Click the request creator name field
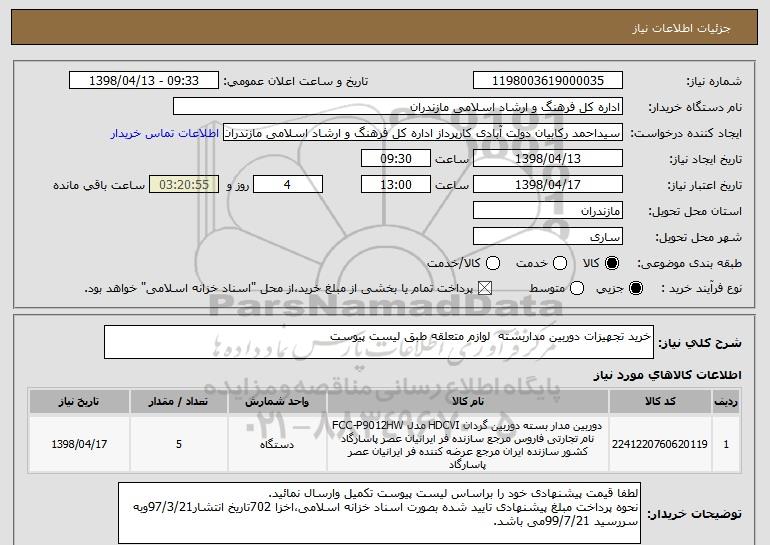Viewport: 770px width, 545px height. click(x=423, y=133)
